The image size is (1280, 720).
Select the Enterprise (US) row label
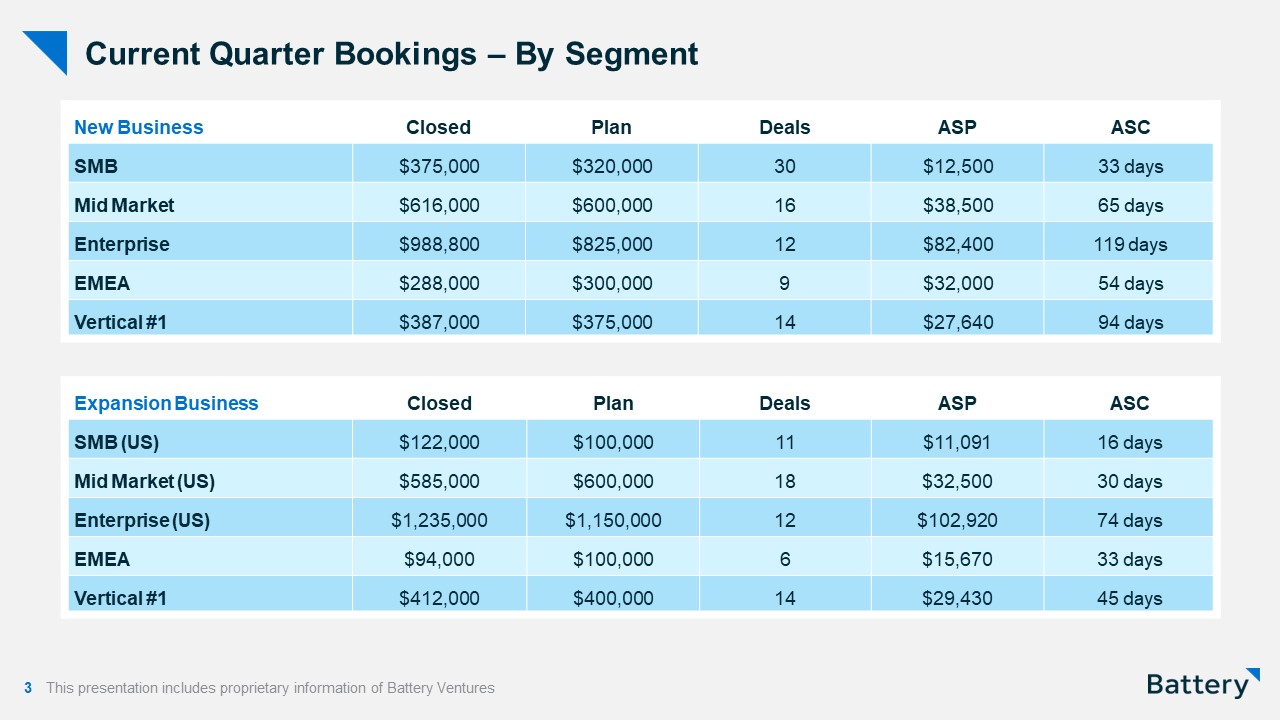pyautogui.click(x=142, y=520)
